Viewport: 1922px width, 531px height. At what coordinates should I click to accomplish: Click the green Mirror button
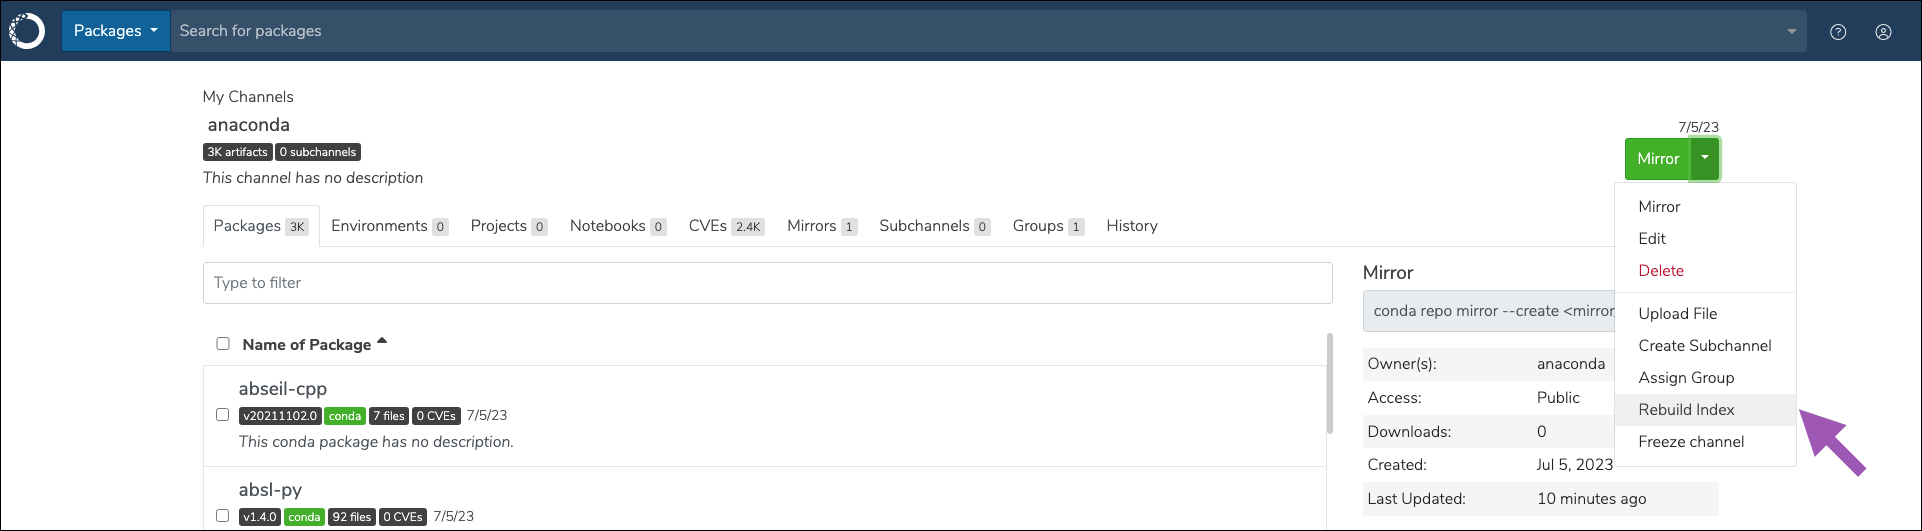(1658, 159)
